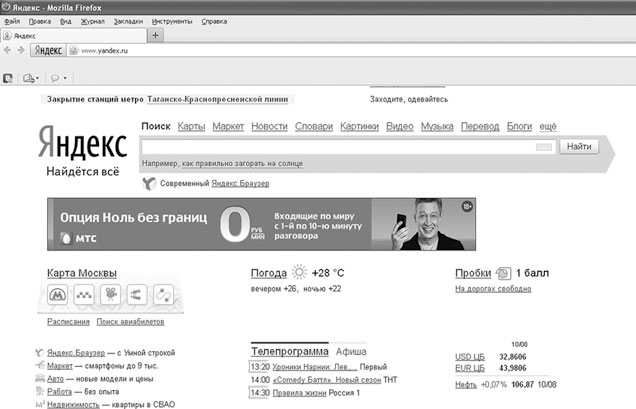Follow the Поиск авиабилетов link
Viewport: 636px width, 409px height.
tap(130, 322)
